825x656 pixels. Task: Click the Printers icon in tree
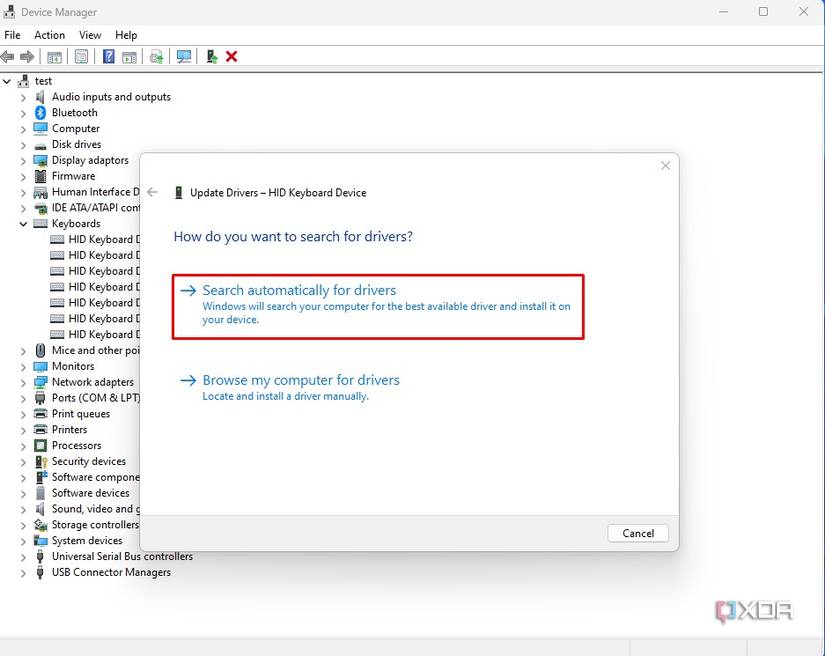coord(41,429)
